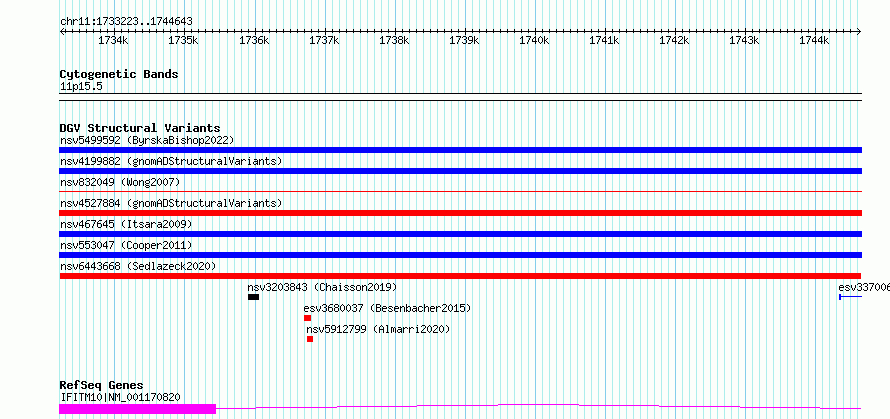This screenshot has width=890, height=419.
Task: Click the DGV Structural Variants track title
Action: point(140,128)
